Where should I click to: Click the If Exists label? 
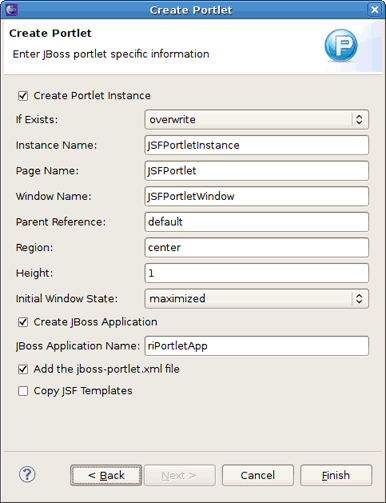click(x=37, y=119)
